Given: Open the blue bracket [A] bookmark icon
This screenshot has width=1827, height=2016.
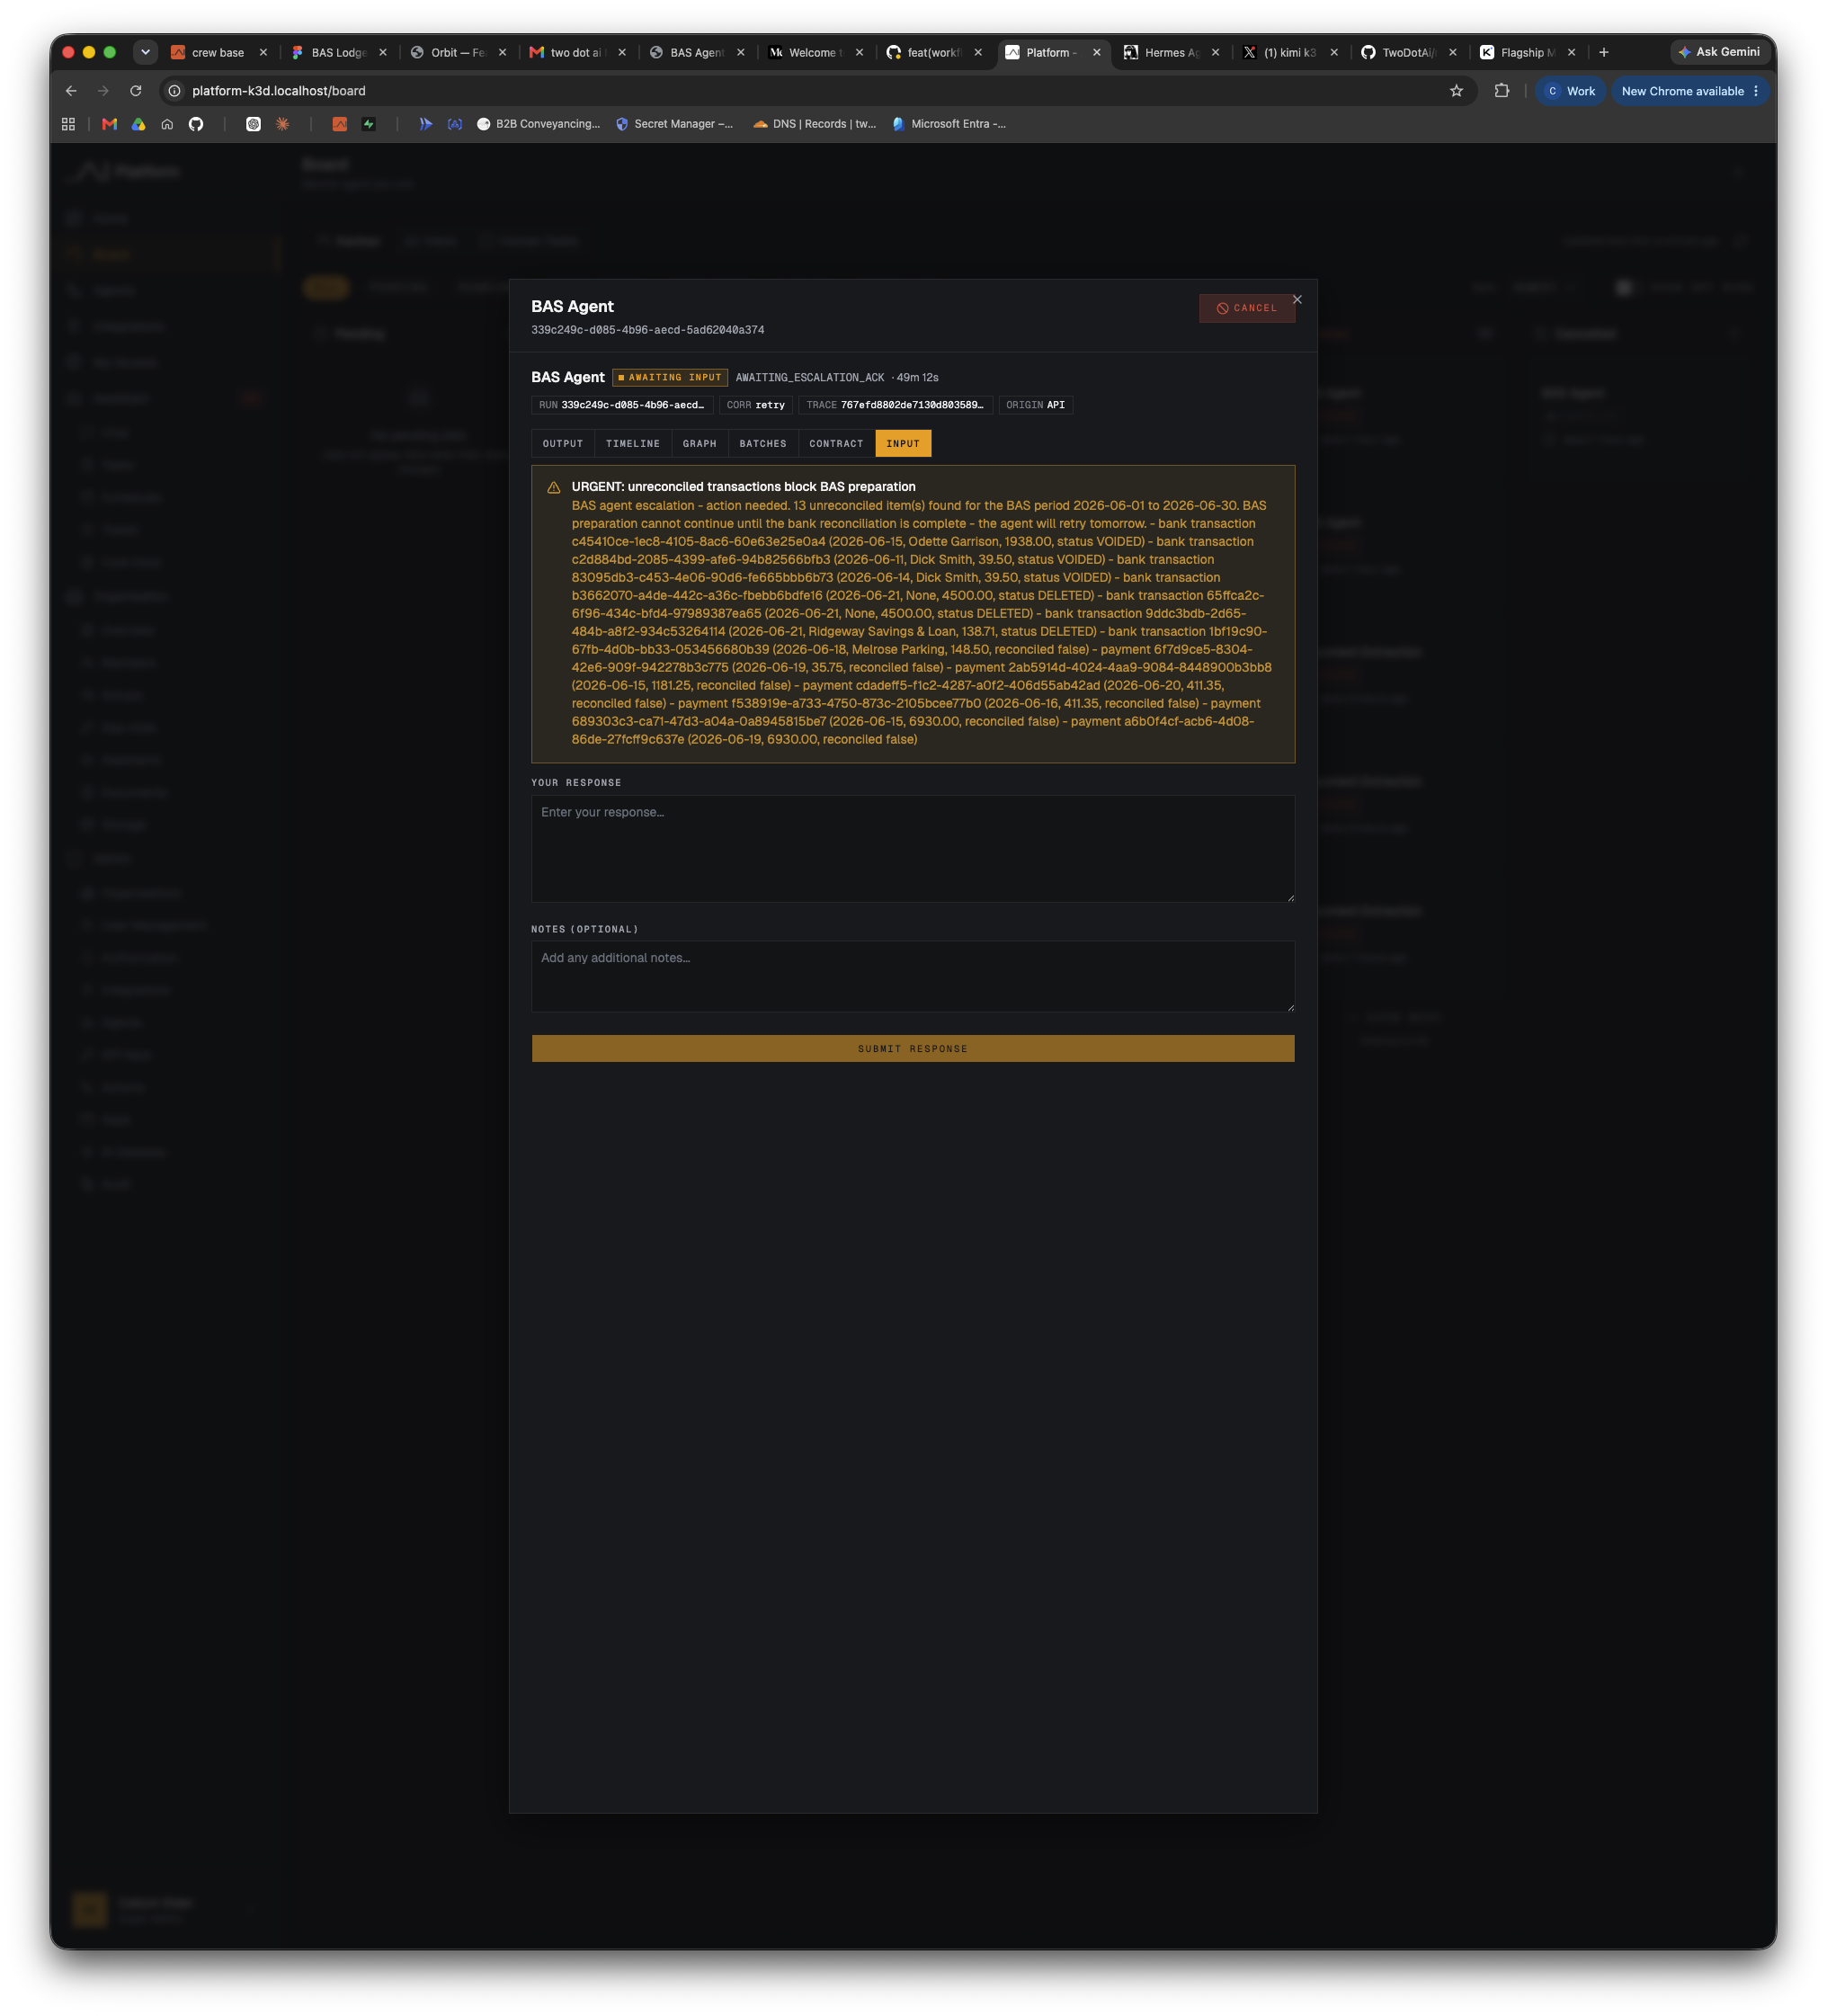Looking at the screenshot, I should coord(455,124).
